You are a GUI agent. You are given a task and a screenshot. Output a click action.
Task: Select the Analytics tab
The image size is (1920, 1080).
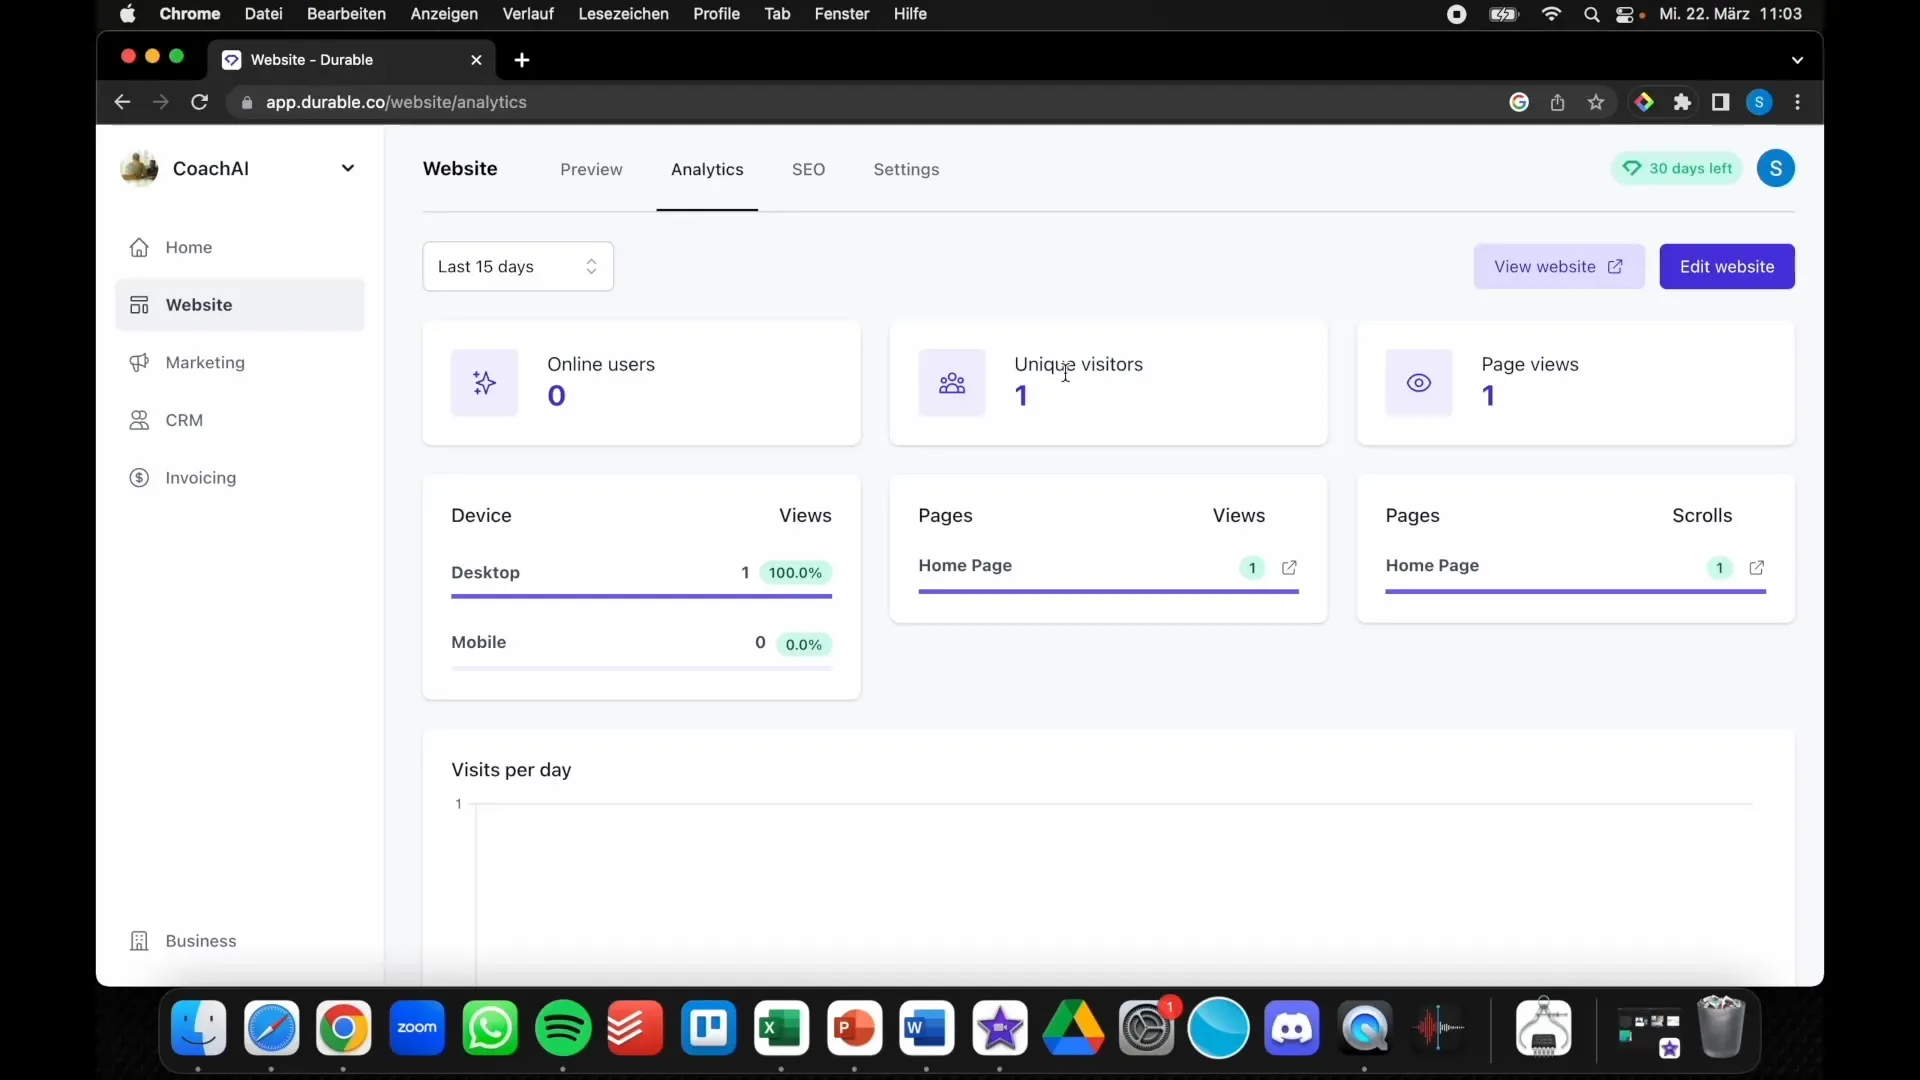tap(707, 170)
